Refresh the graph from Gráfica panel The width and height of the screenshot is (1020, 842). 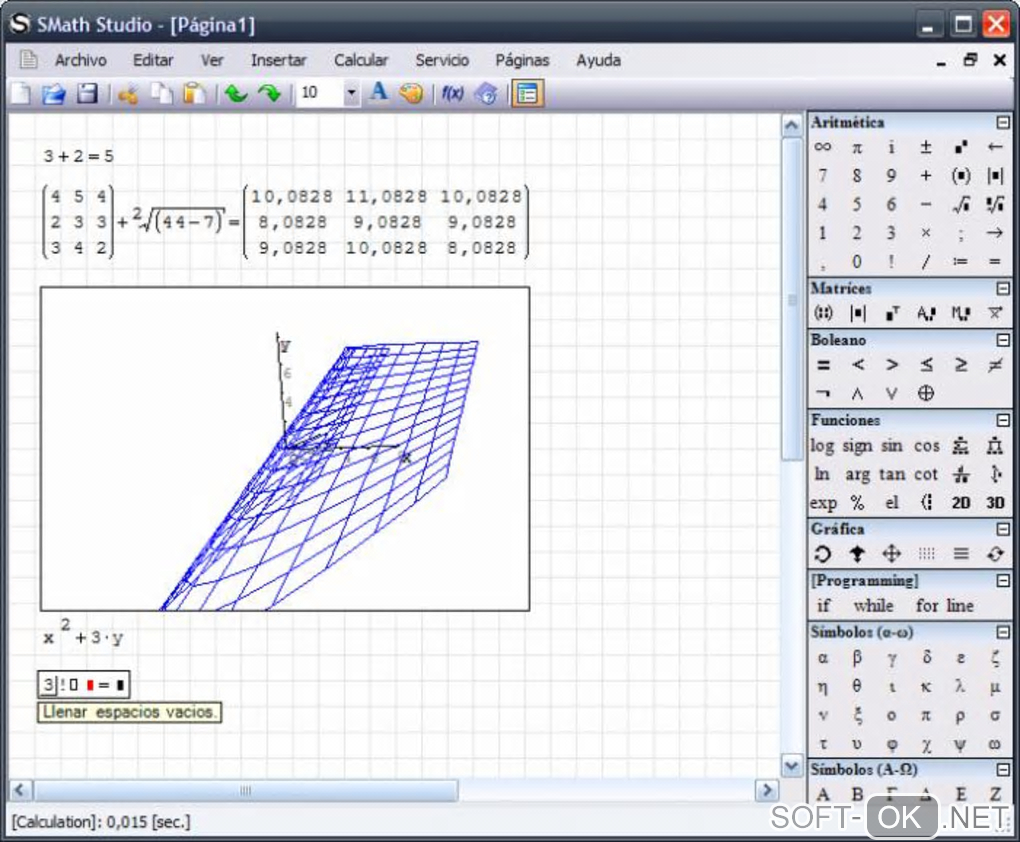(995, 554)
